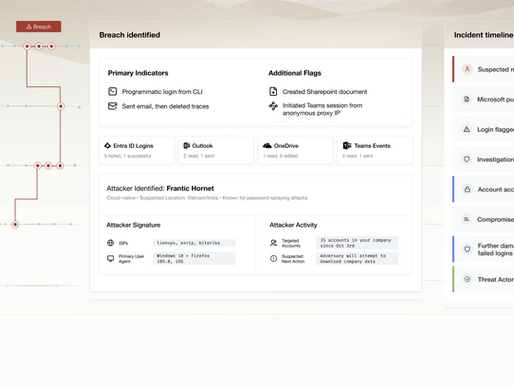Select the Login flagged timeline entry

[483, 129]
